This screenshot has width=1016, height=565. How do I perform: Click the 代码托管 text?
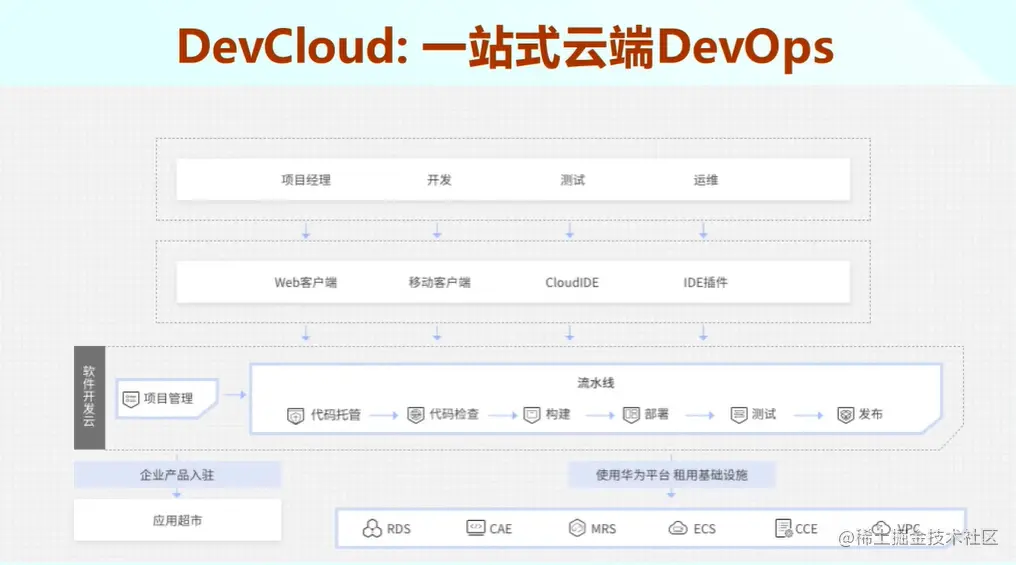[x=335, y=415]
